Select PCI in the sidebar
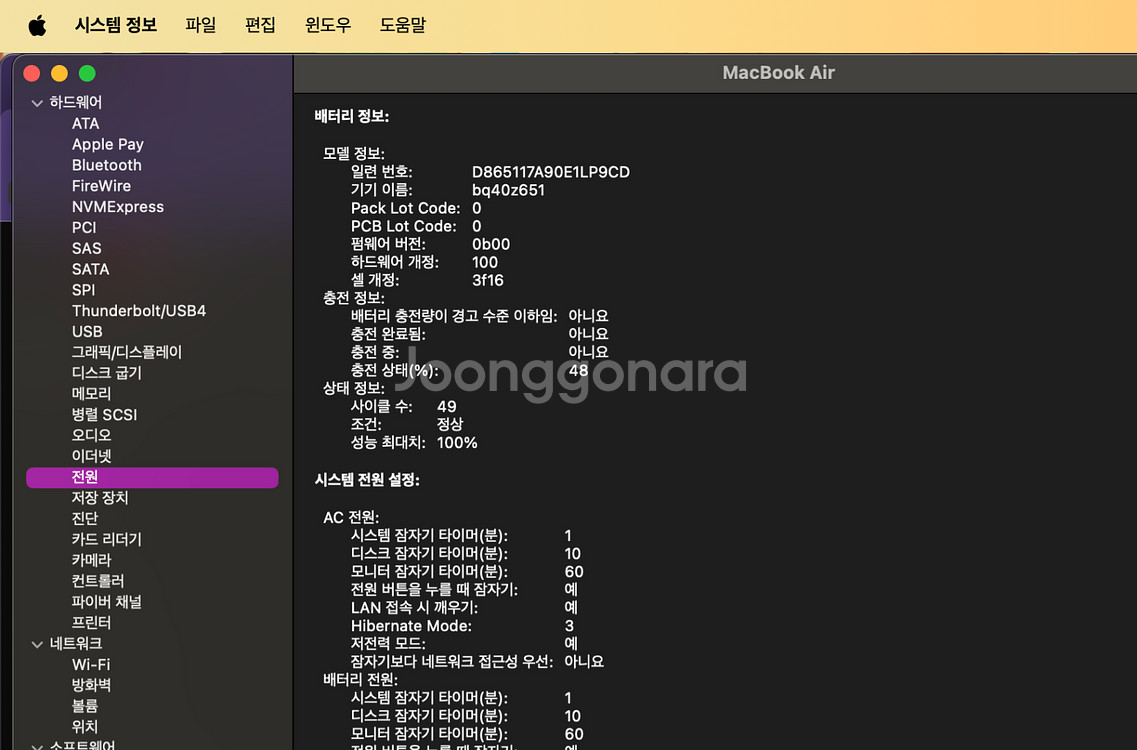Screen dimensions: 1137x750 (83, 228)
